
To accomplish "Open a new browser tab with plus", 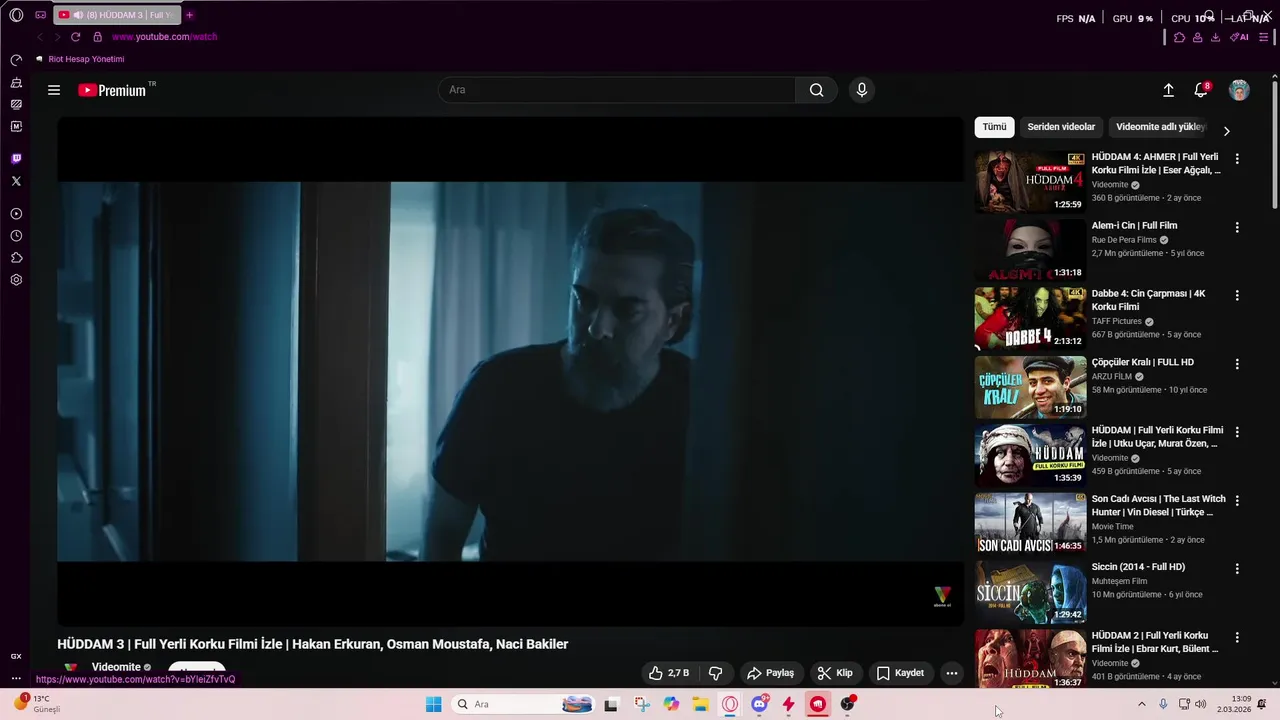I will point(189,15).
